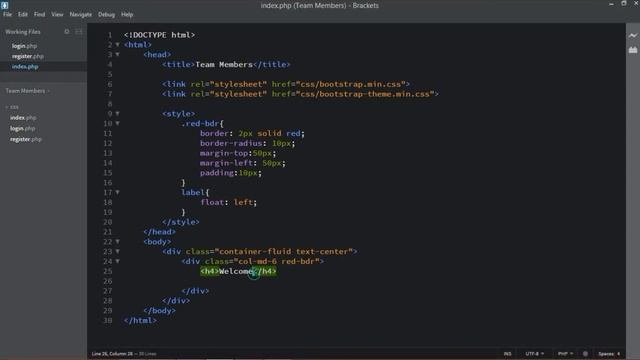
Task: Collapse the col-md-6 div fold on line 24
Action: pos(118,261)
